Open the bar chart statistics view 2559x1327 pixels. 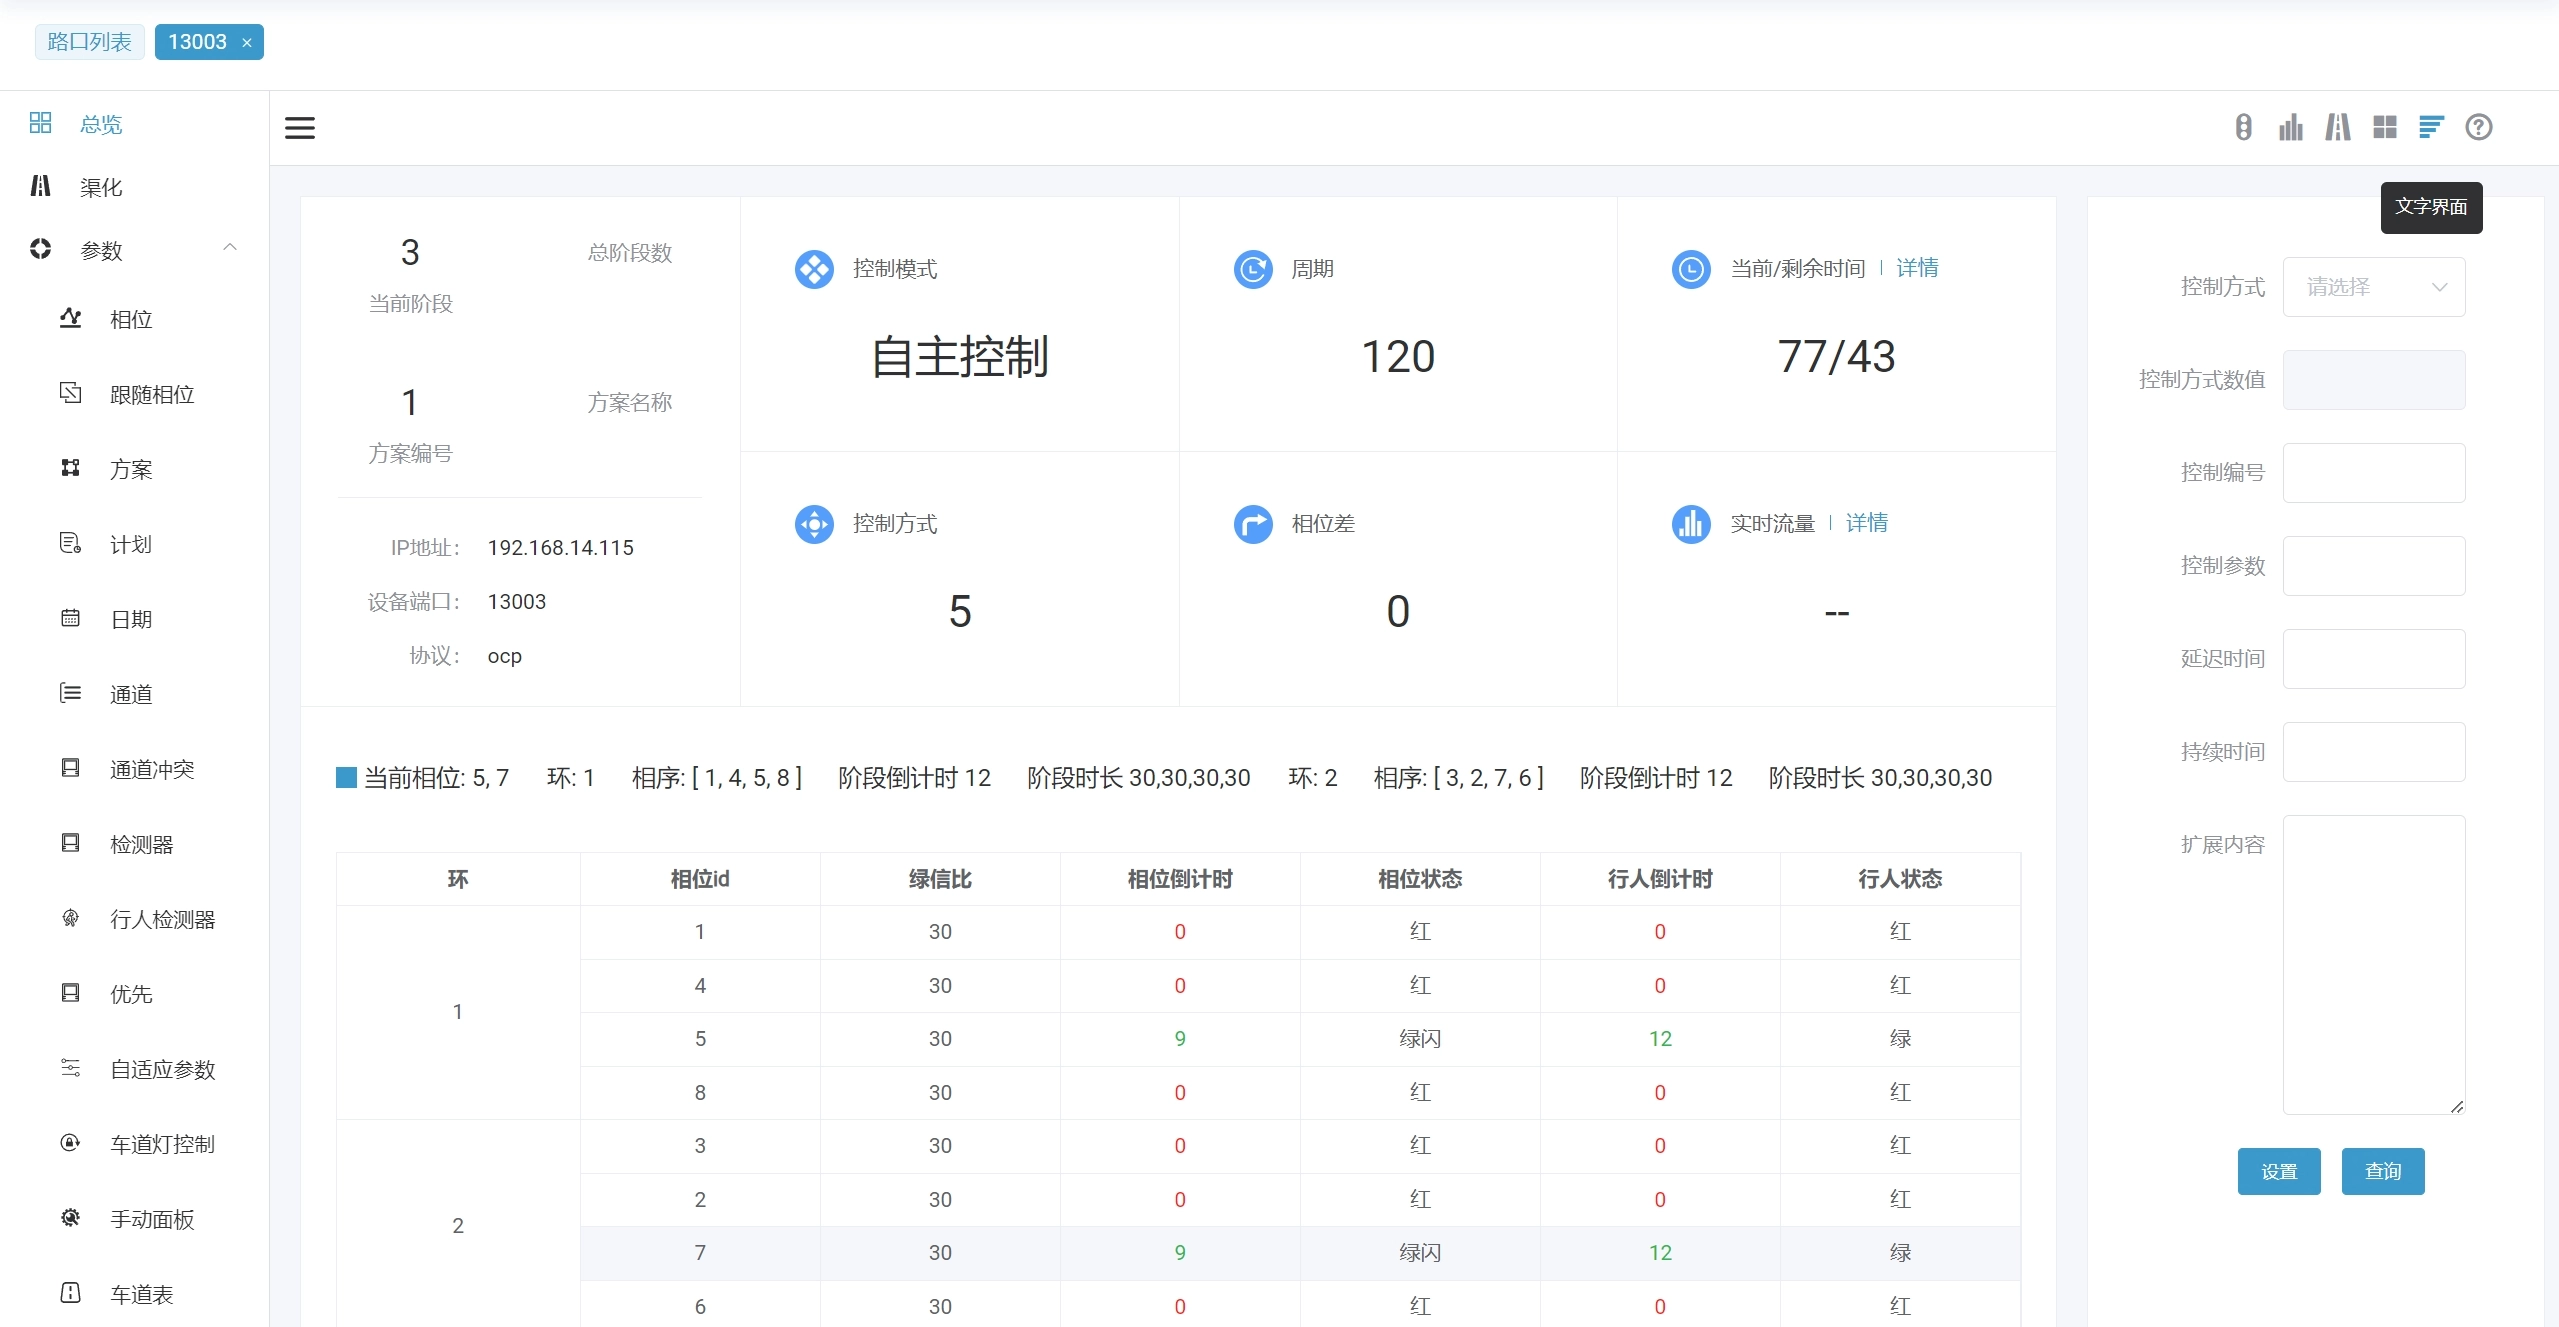coord(2290,127)
